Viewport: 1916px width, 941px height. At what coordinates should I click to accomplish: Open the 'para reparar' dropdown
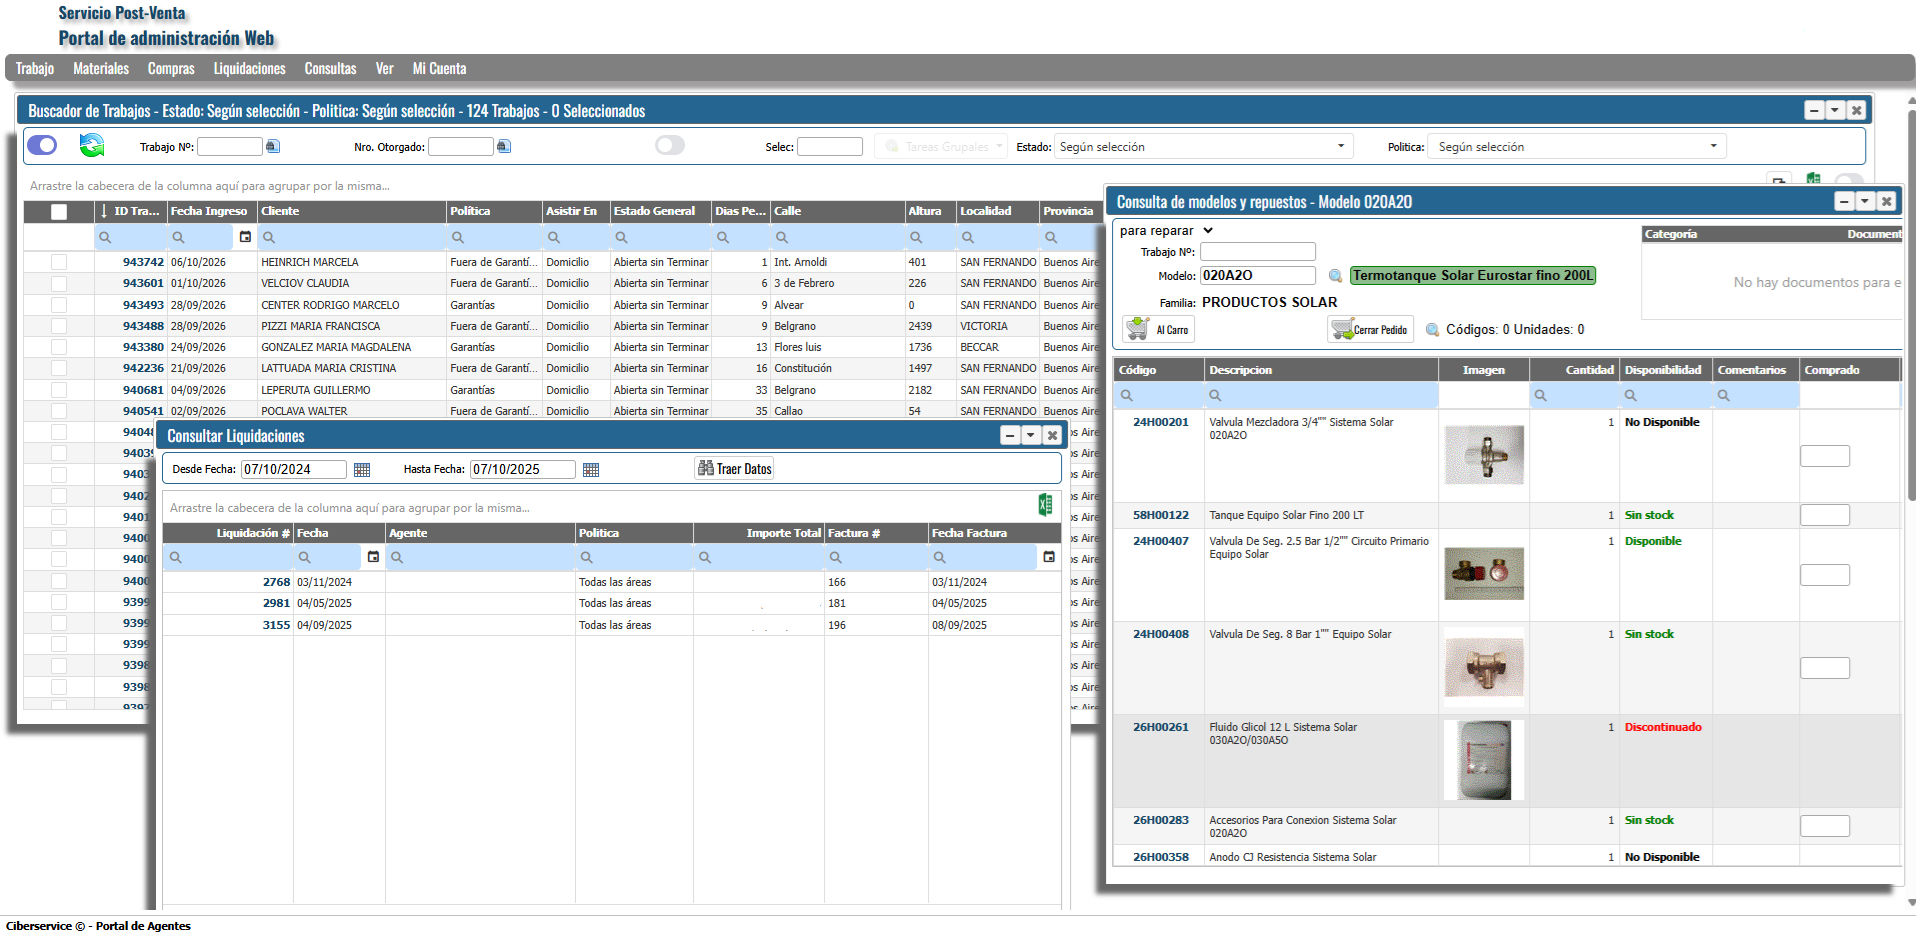tap(1166, 231)
